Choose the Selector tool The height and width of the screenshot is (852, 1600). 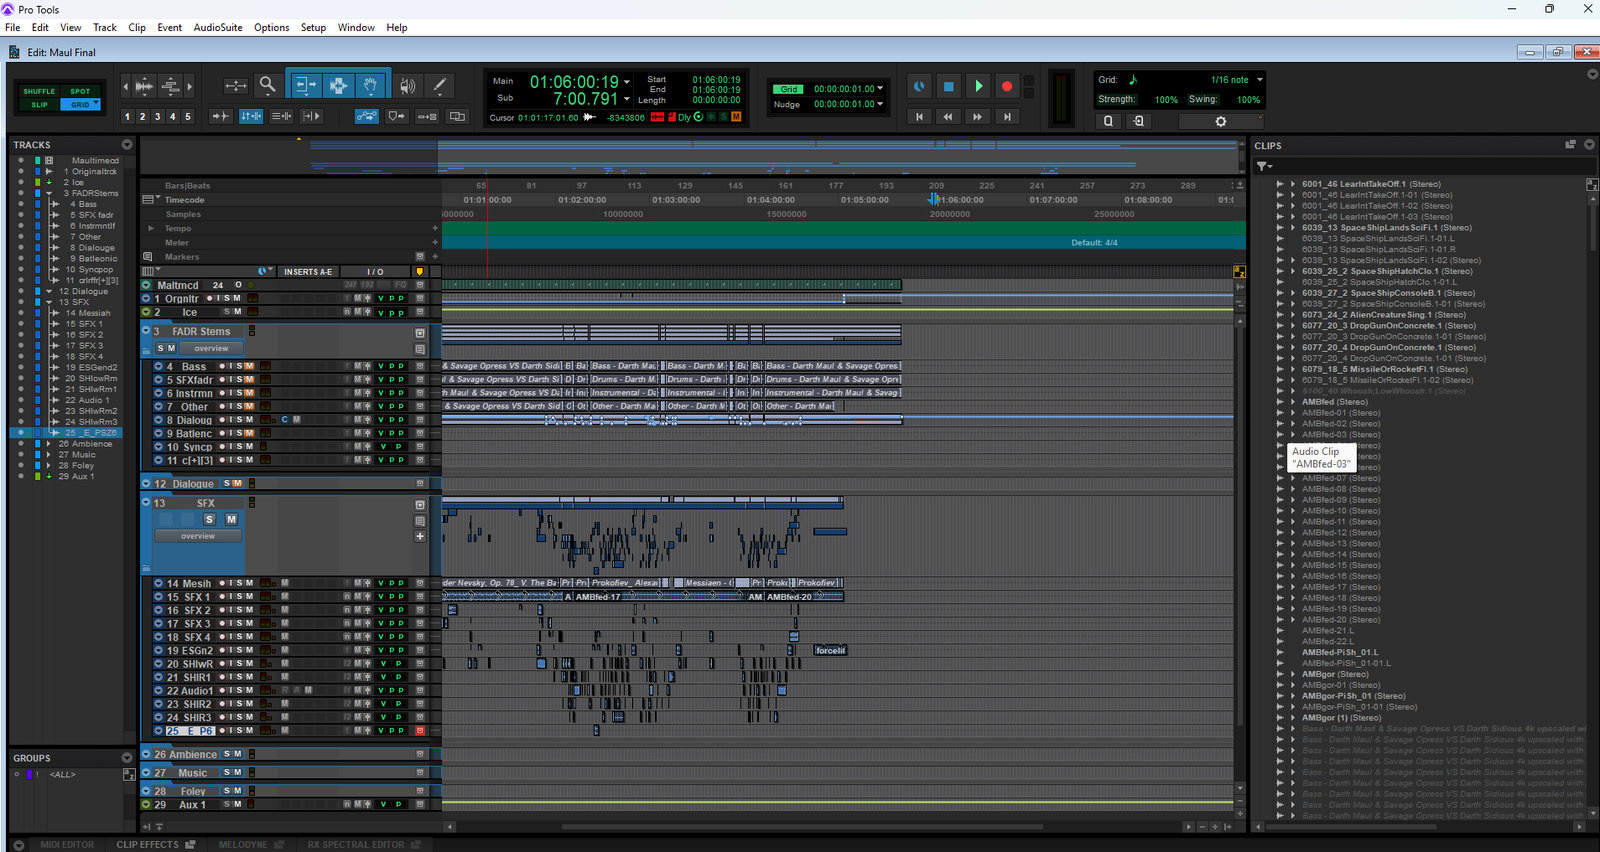[338, 86]
